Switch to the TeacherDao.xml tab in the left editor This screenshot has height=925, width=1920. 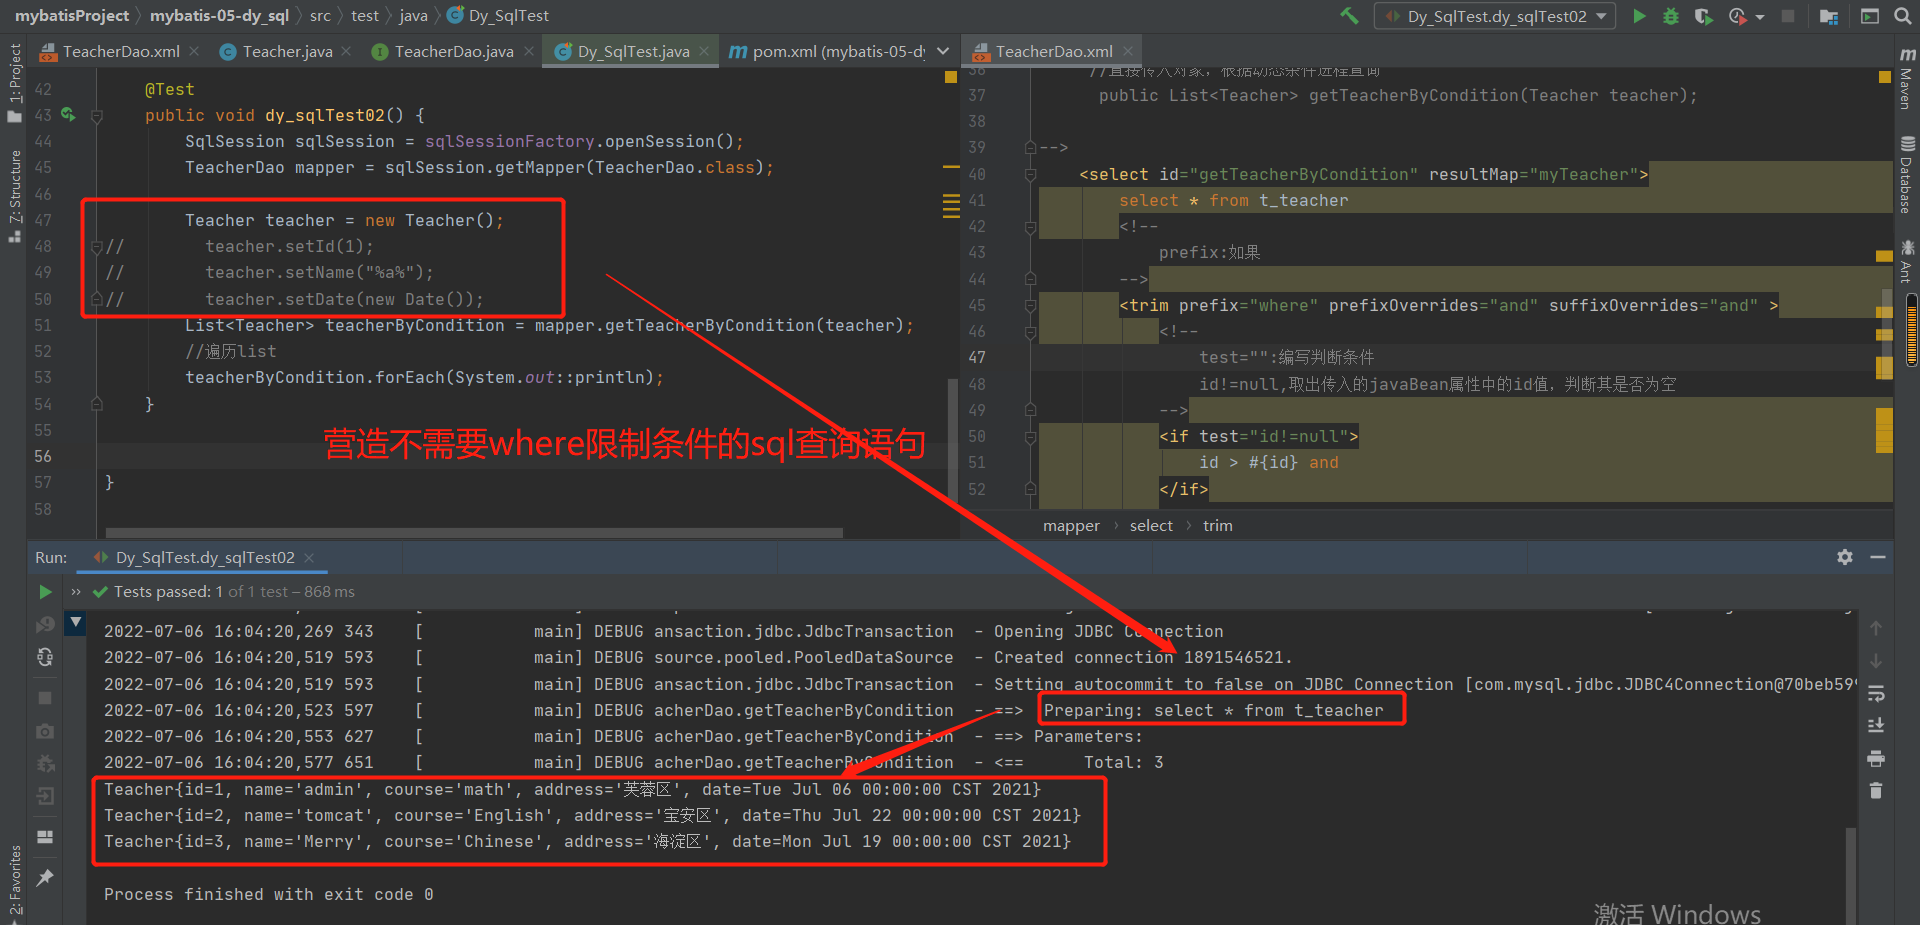coord(121,51)
